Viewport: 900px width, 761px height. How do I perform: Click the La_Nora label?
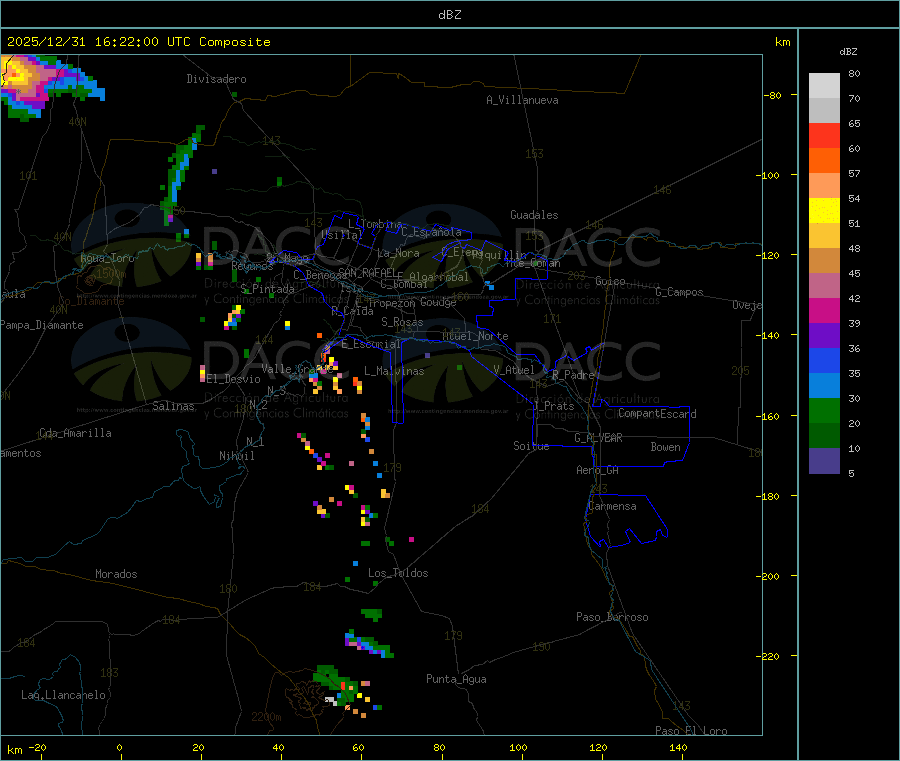(398, 253)
